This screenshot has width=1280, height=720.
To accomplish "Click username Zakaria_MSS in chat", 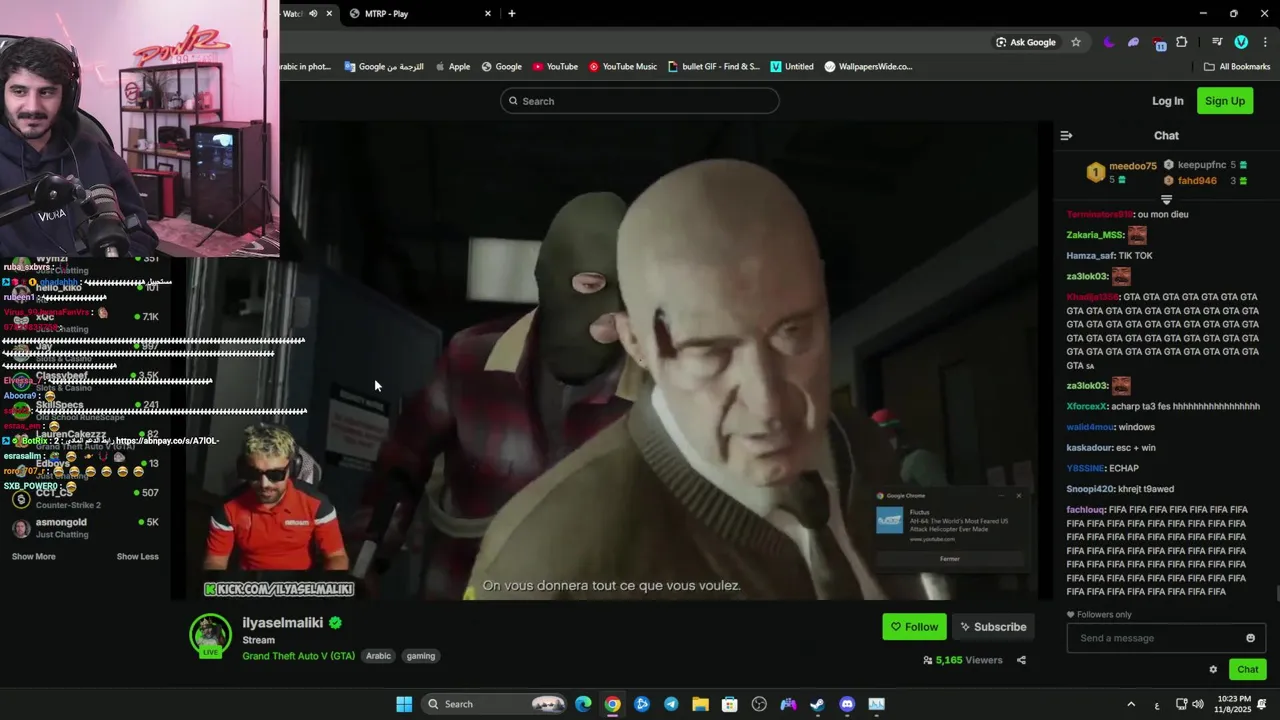I will pyautogui.click(x=1095, y=235).
